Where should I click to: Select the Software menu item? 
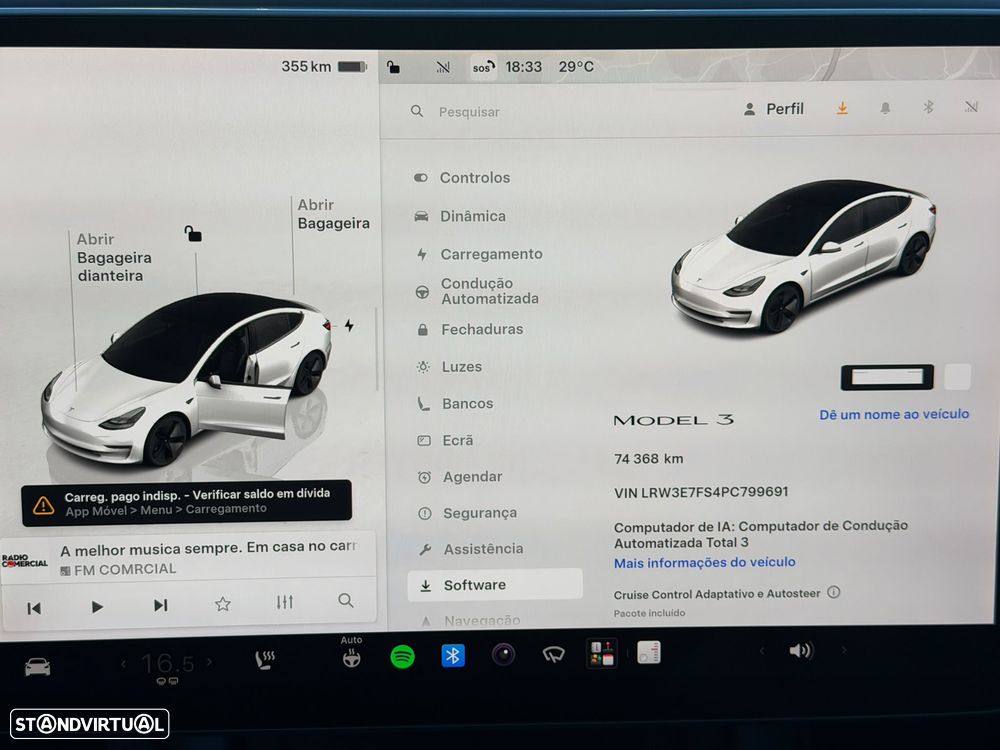495,585
